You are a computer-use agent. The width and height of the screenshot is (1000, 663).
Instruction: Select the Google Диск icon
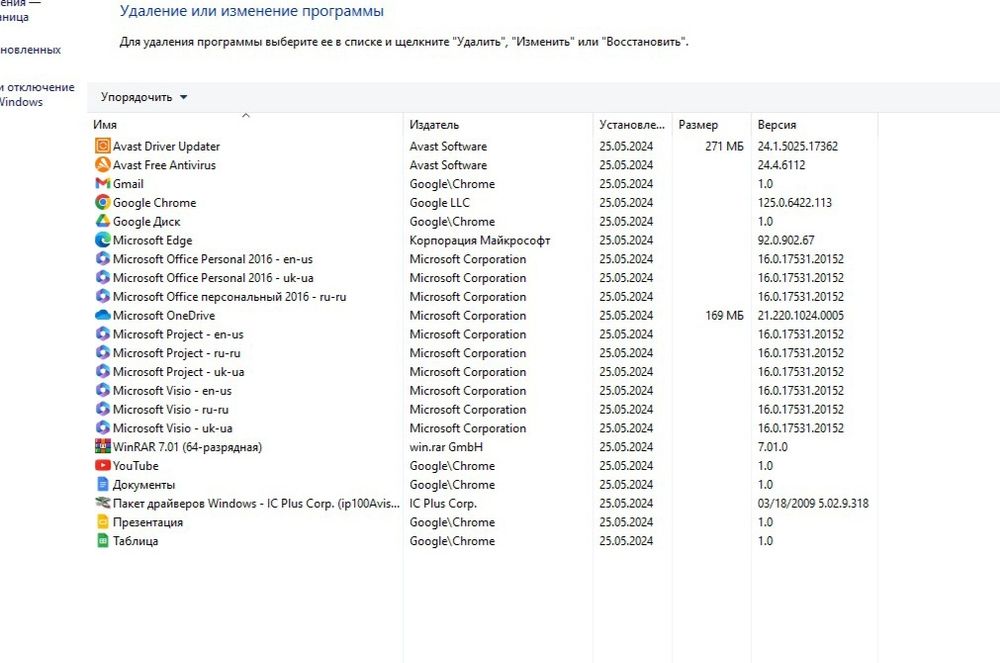(102, 221)
